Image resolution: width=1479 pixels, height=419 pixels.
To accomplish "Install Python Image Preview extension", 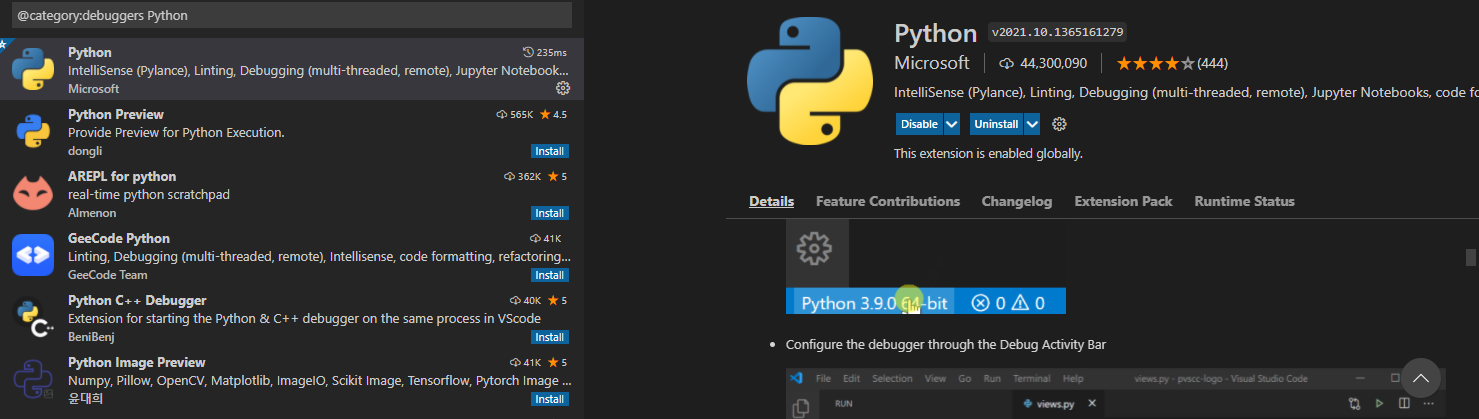I will [x=550, y=399].
